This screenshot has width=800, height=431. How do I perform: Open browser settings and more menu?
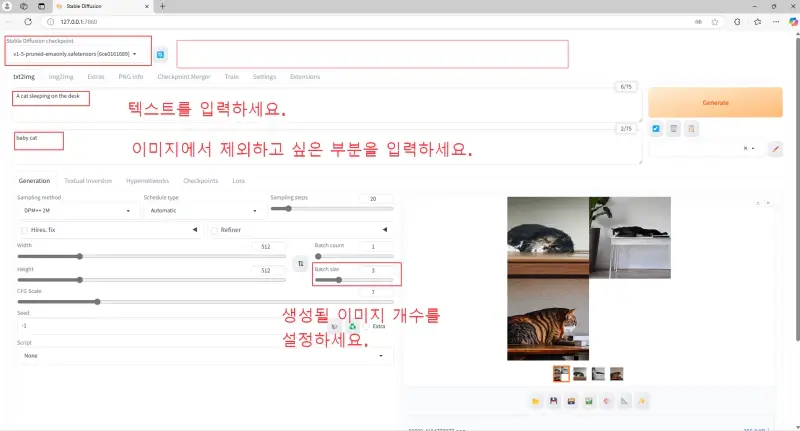click(x=776, y=22)
